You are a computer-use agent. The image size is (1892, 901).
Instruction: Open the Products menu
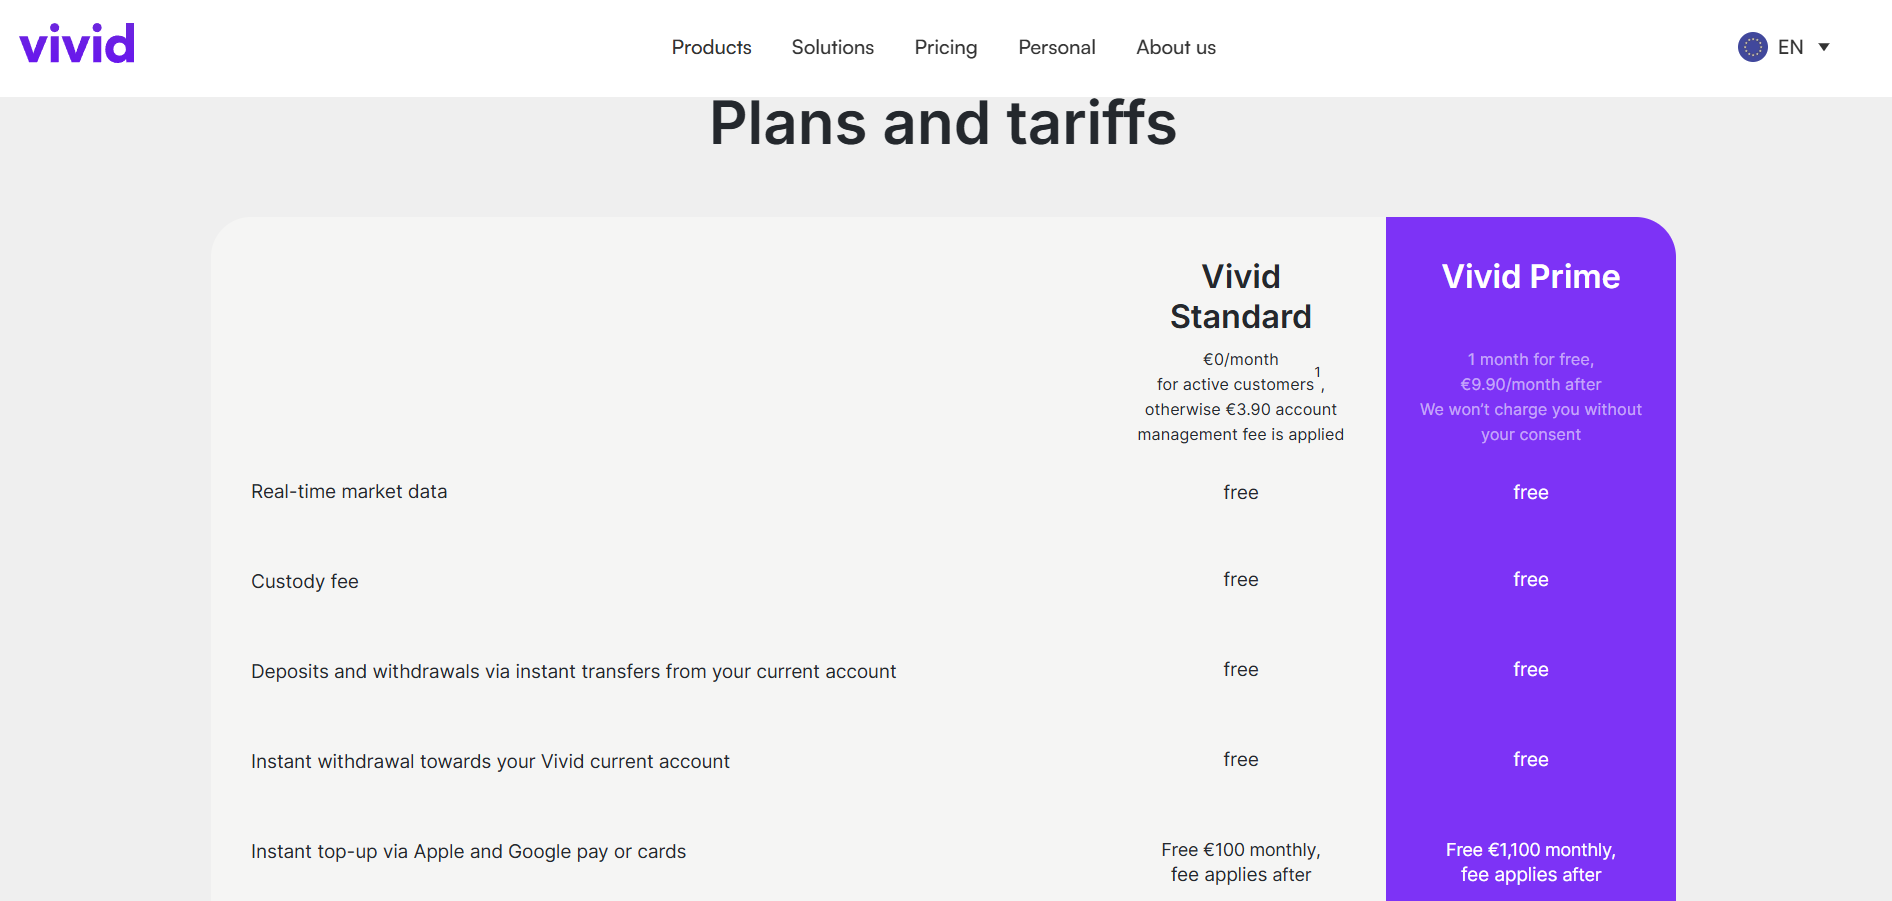coord(711,47)
